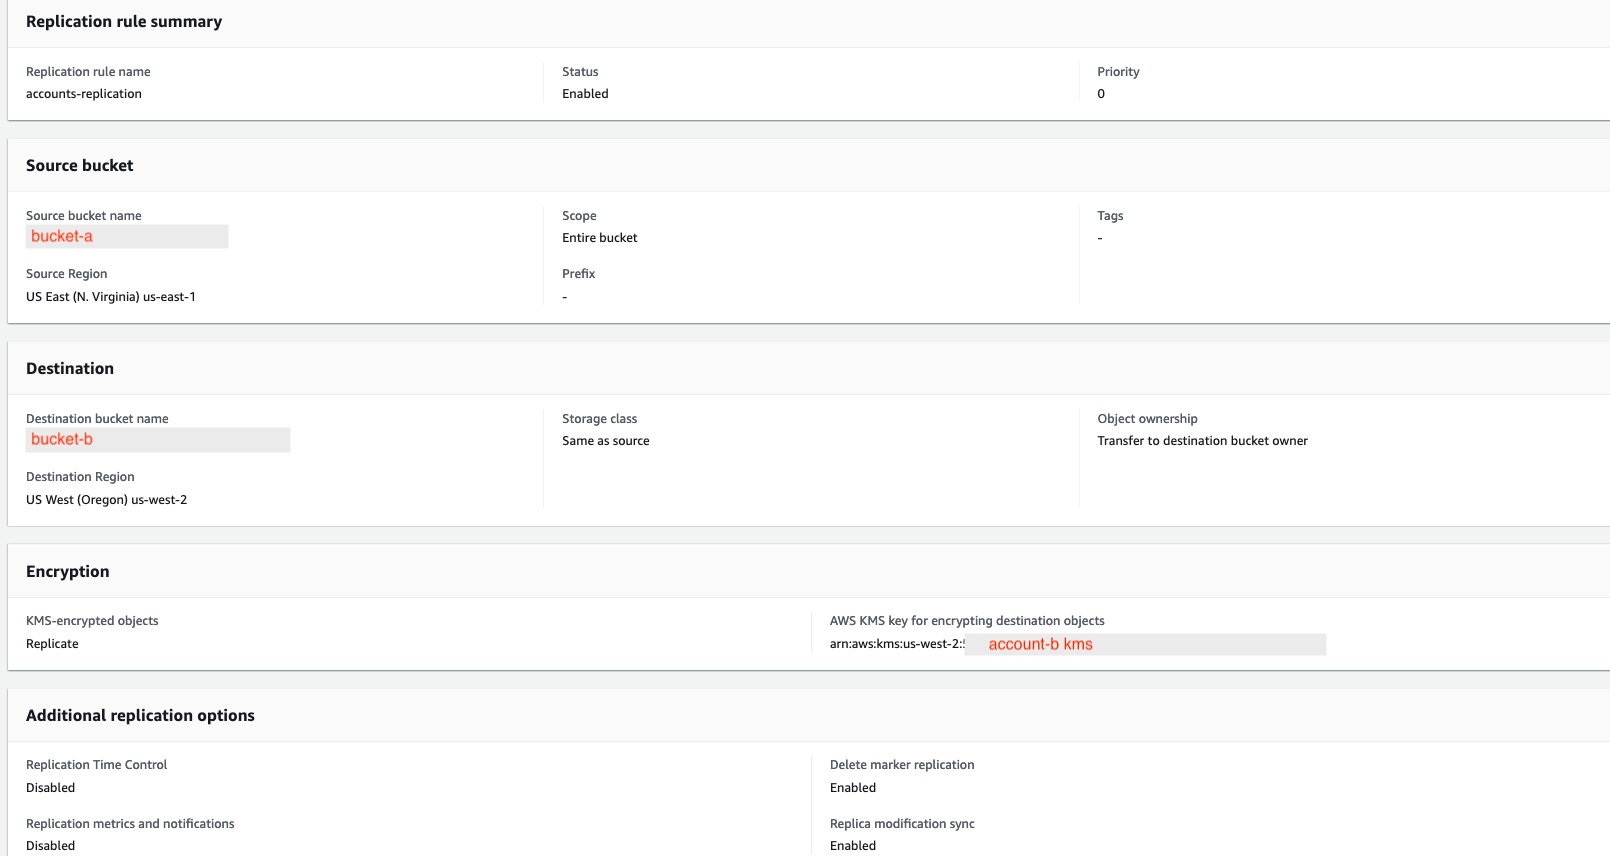
Task: Select US West (Oregon) us-west-2 text
Action: (107, 500)
